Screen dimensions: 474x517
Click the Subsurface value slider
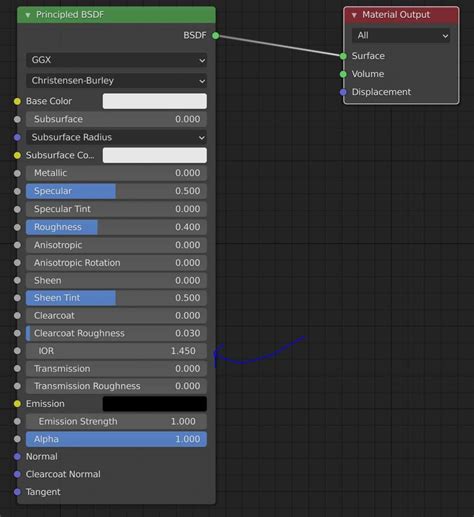116,119
